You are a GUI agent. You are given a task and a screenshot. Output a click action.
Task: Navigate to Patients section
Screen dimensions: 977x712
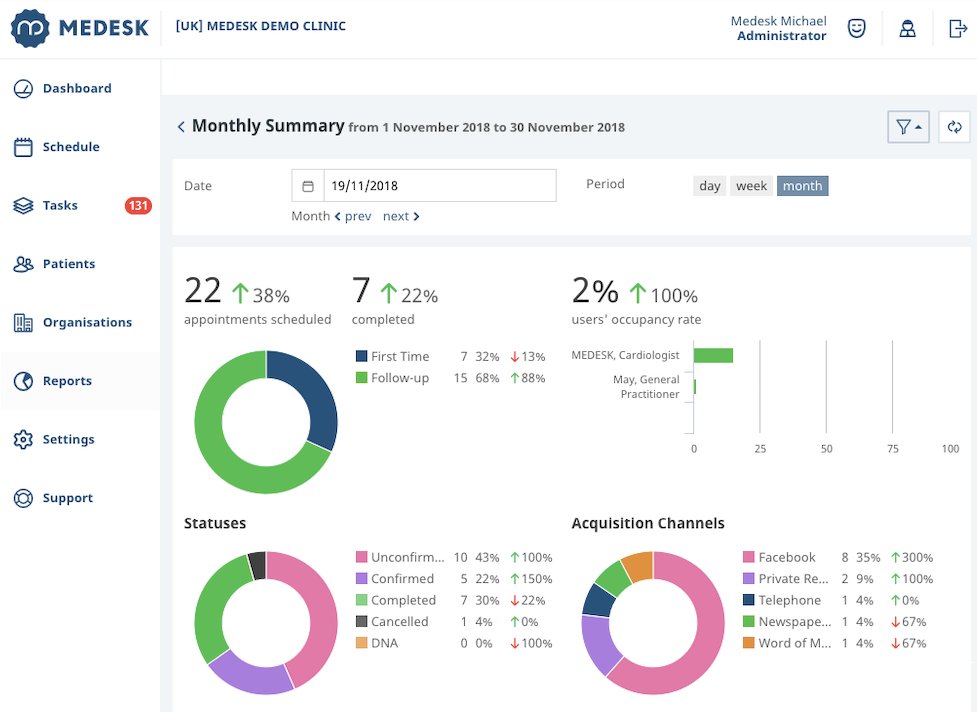pyautogui.click(x=68, y=264)
